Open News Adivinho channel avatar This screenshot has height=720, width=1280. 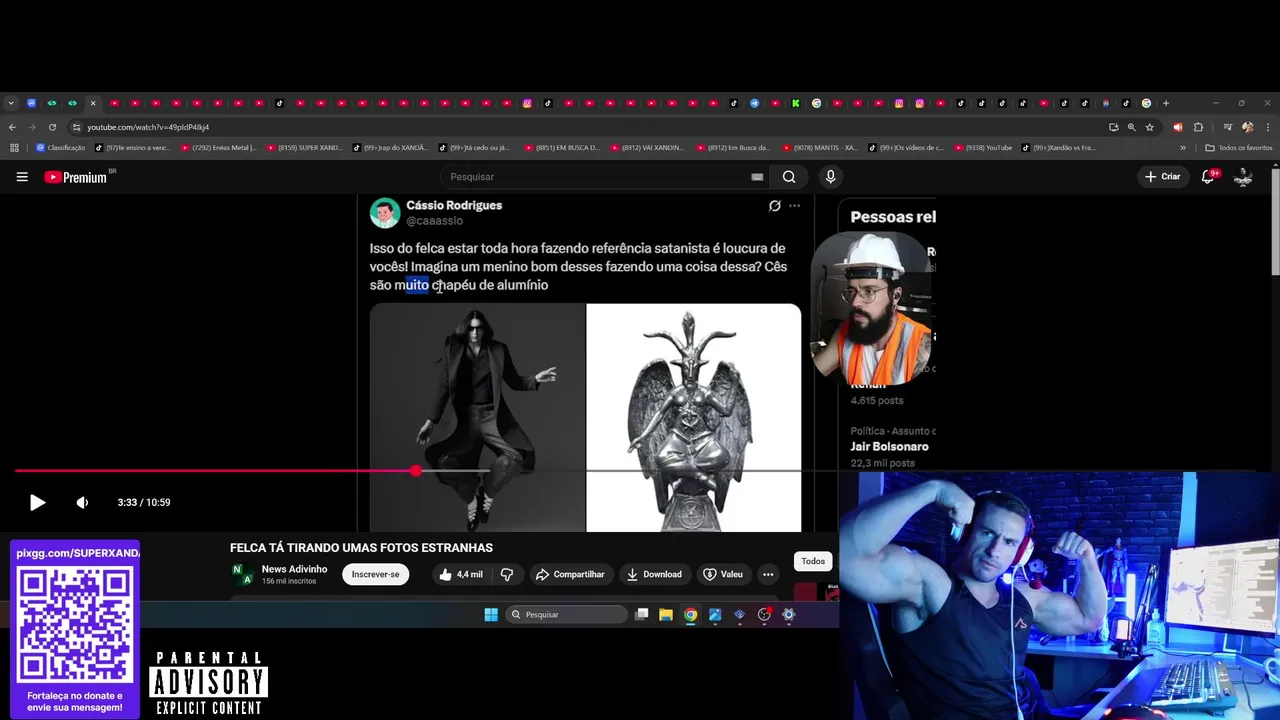click(241, 574)
